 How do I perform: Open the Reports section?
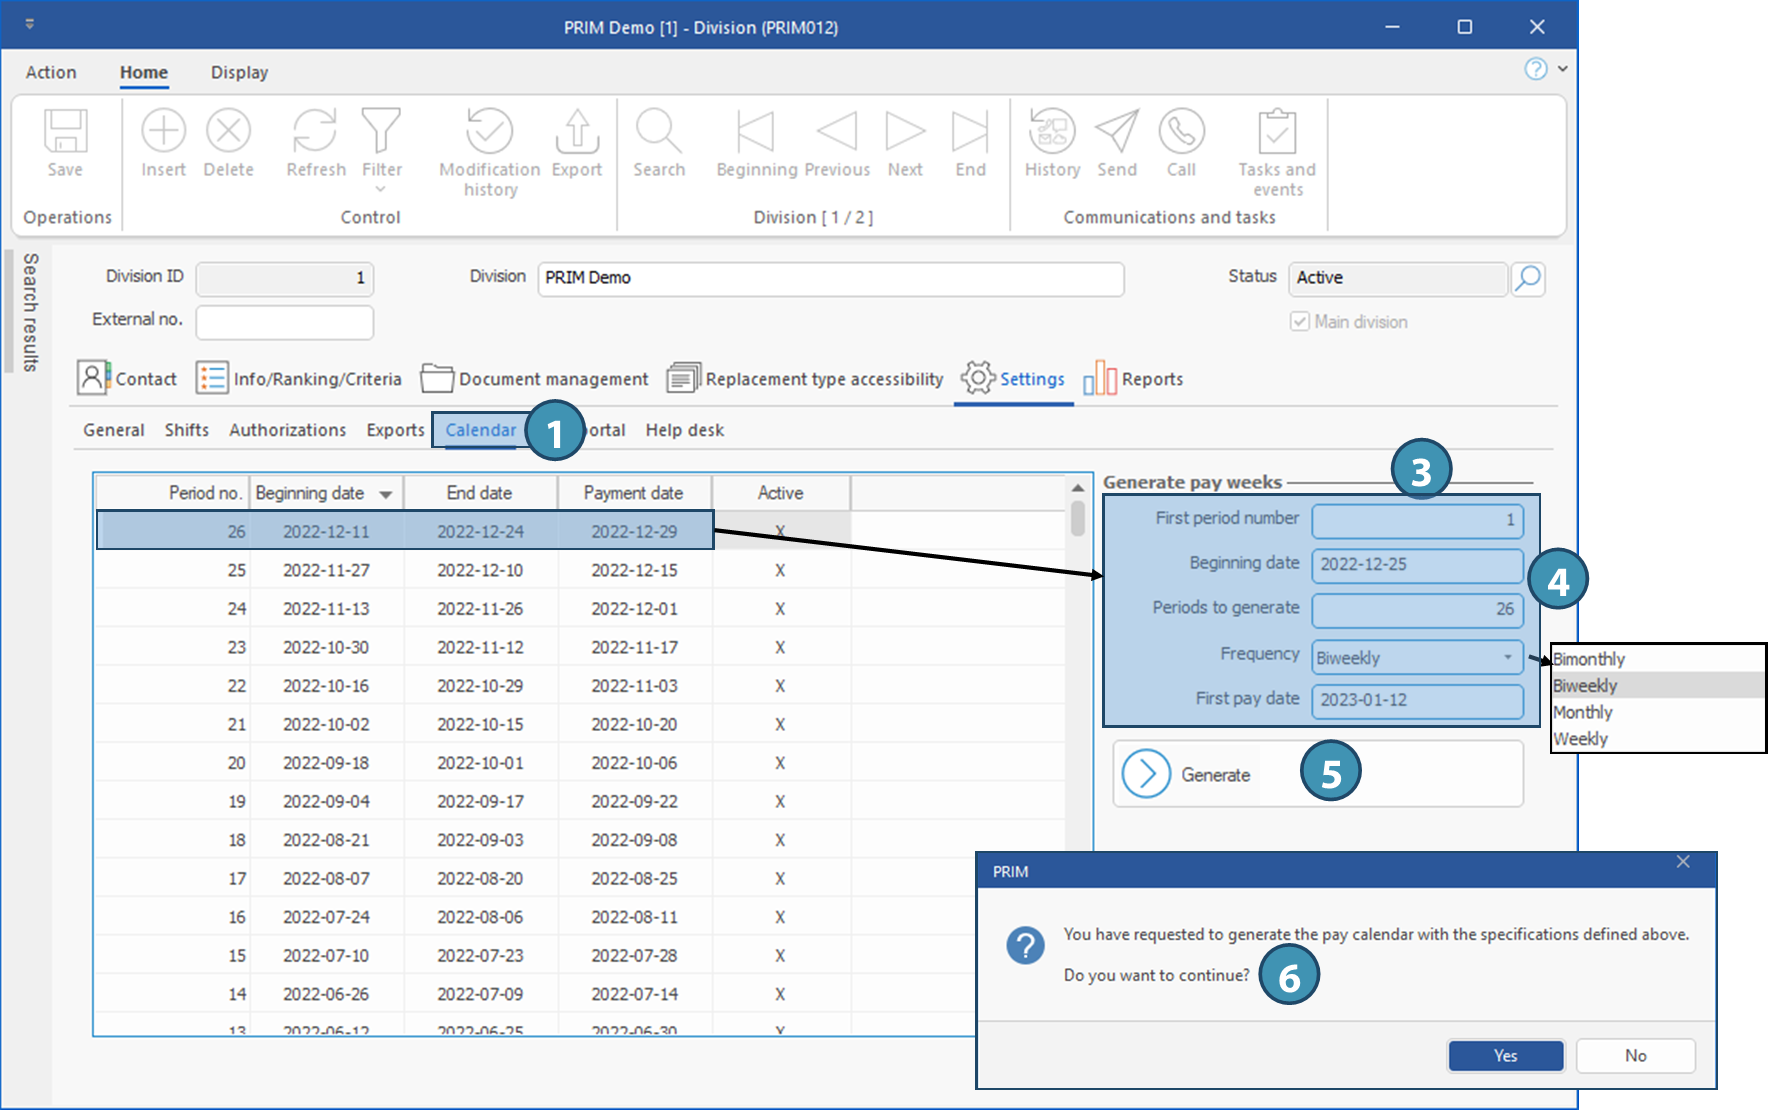click(1134, 379)
